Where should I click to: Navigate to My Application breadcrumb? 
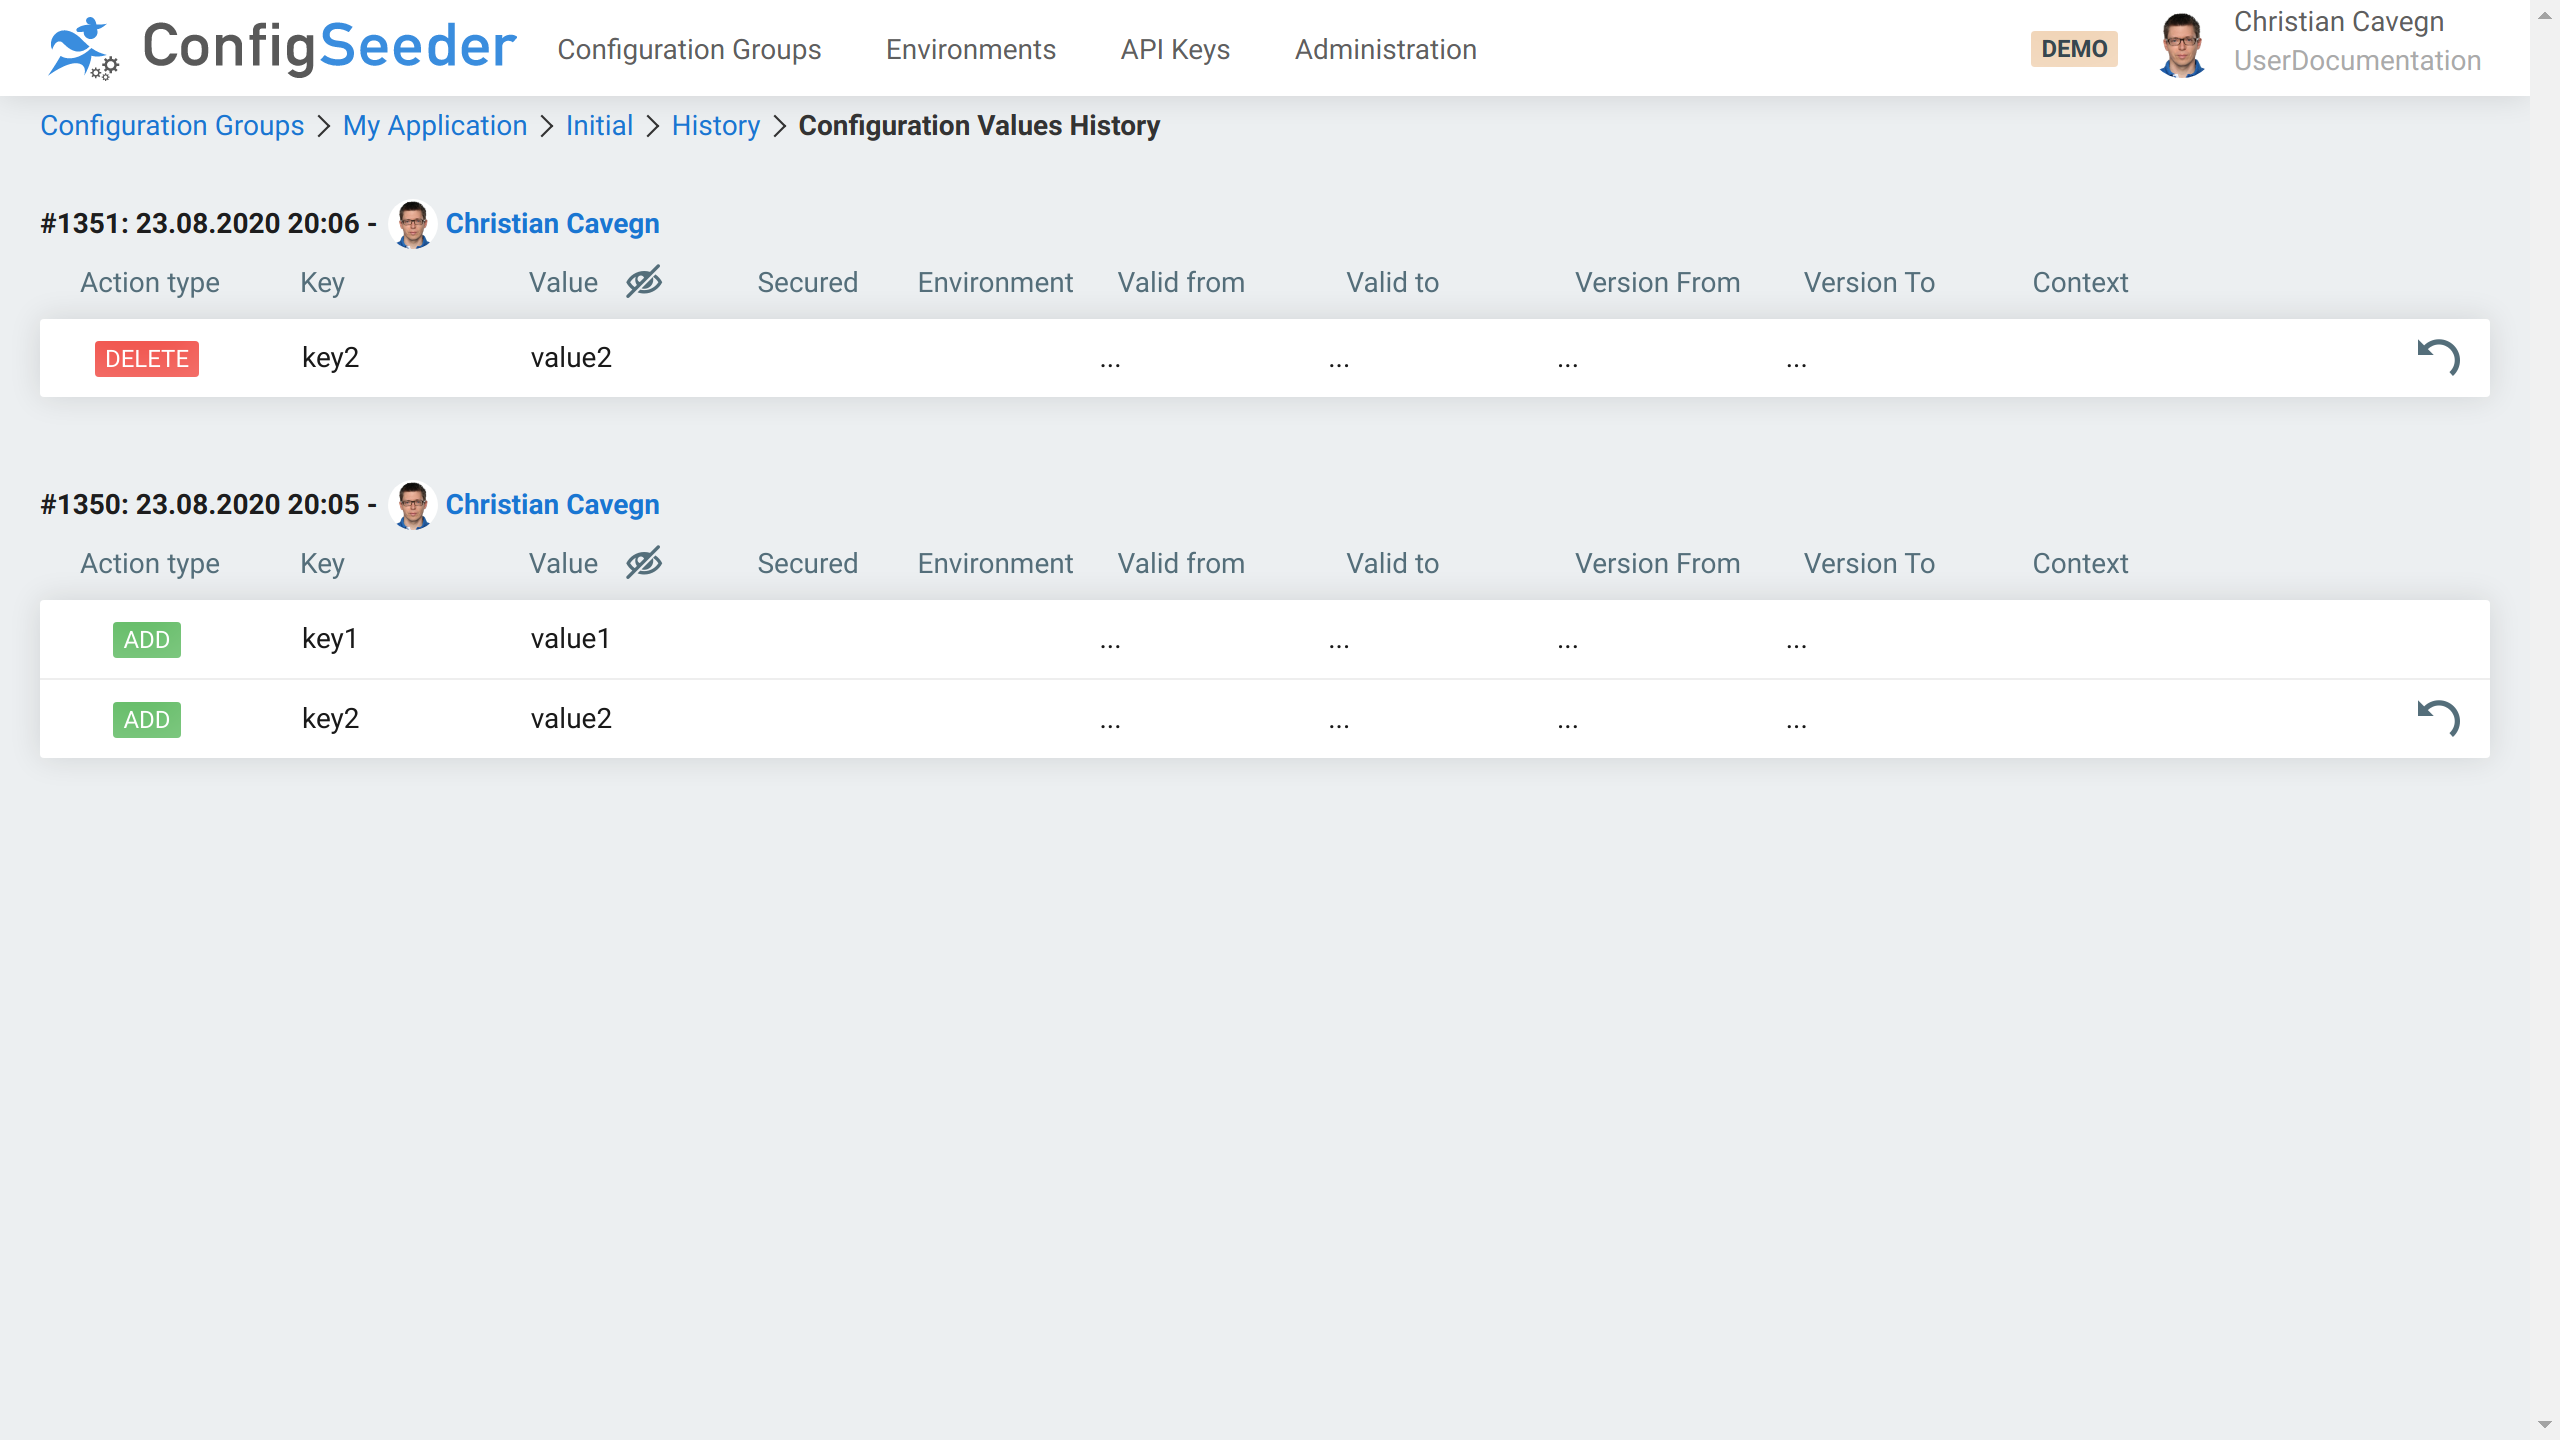coord(435,126)
